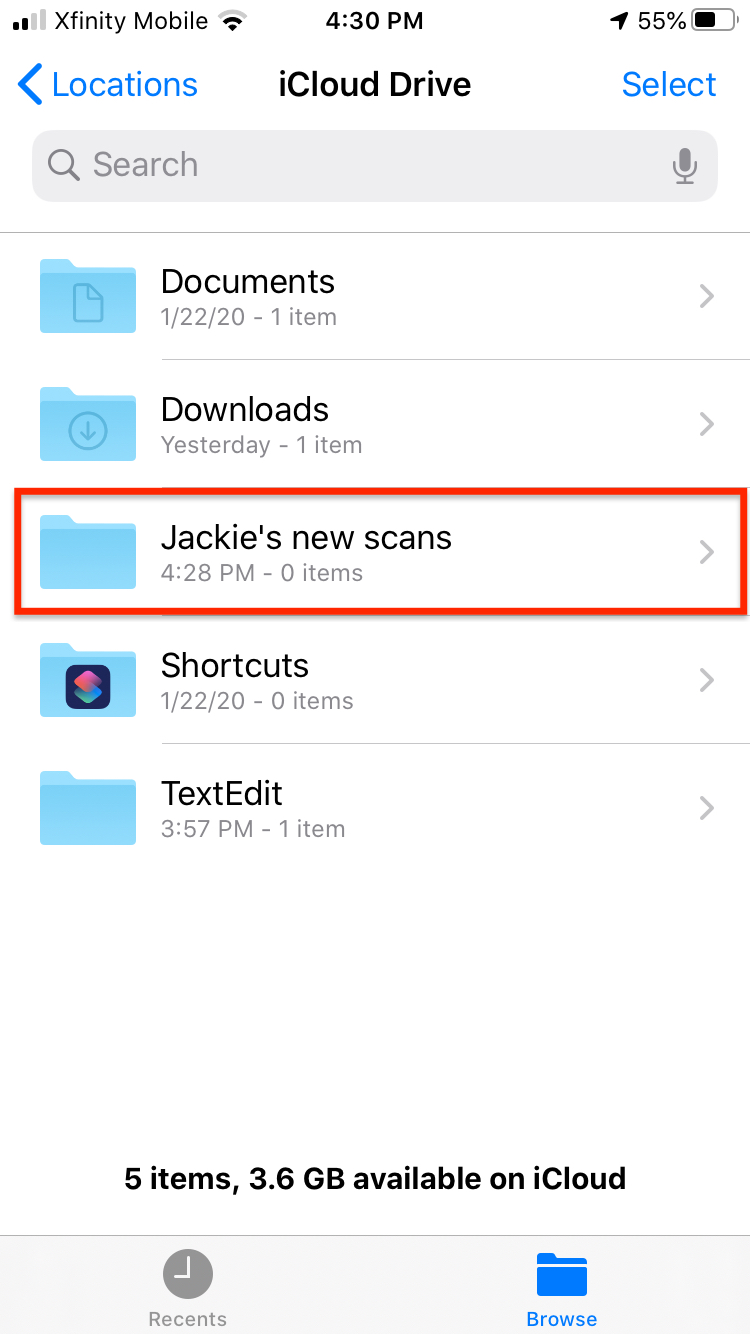
Task: Tap the Search text field
Action: point(375,166)
